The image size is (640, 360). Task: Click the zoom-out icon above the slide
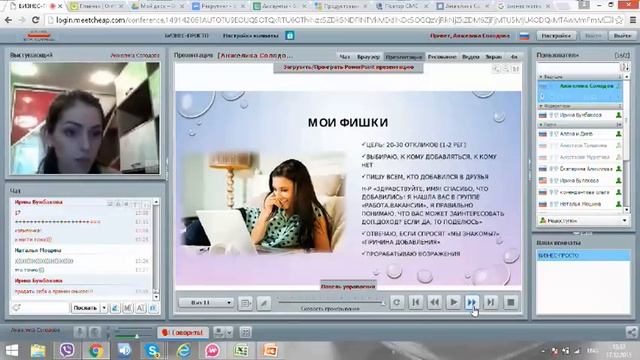coord(506,69)
